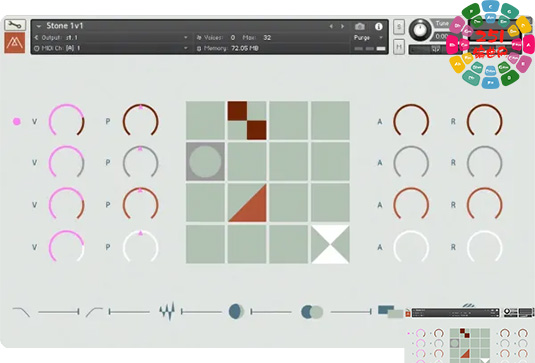Click the dark brown A attack knob
The image size is (535, 363).
pos(411,121)
